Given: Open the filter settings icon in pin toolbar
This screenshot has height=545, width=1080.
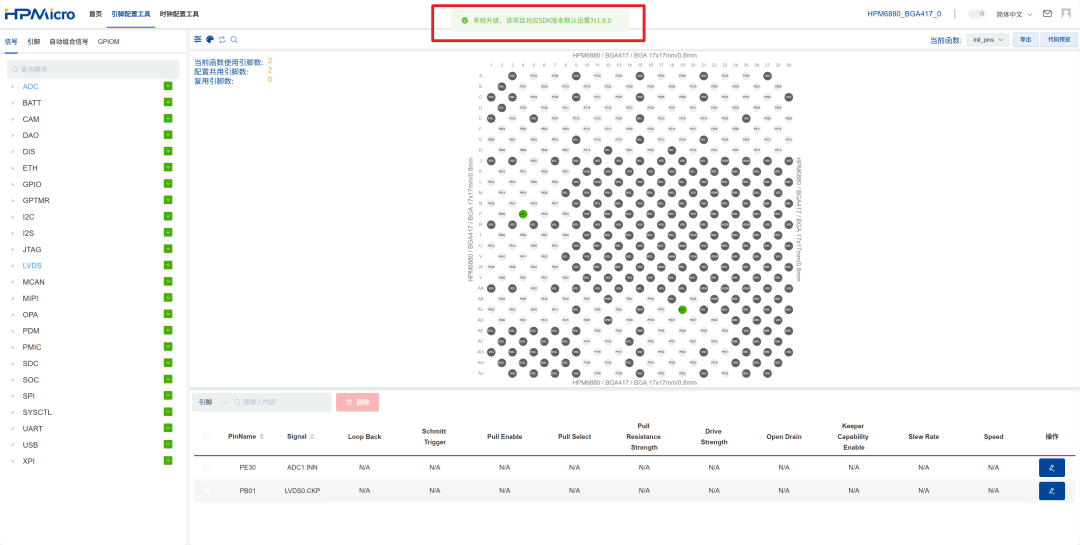Looking at the screenshot, I should (198, 40).
